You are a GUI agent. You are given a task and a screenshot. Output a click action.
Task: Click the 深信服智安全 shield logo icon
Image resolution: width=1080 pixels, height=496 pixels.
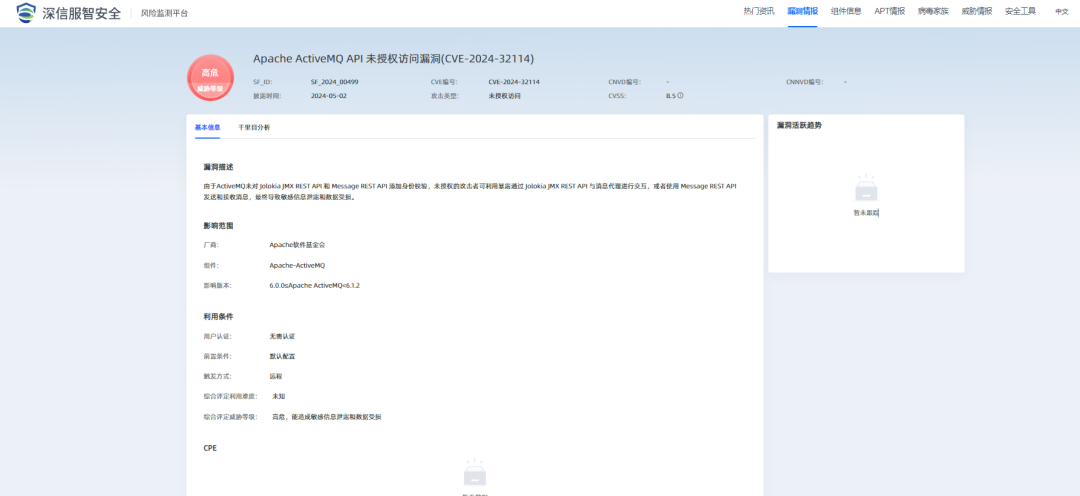tap(25, 12)
